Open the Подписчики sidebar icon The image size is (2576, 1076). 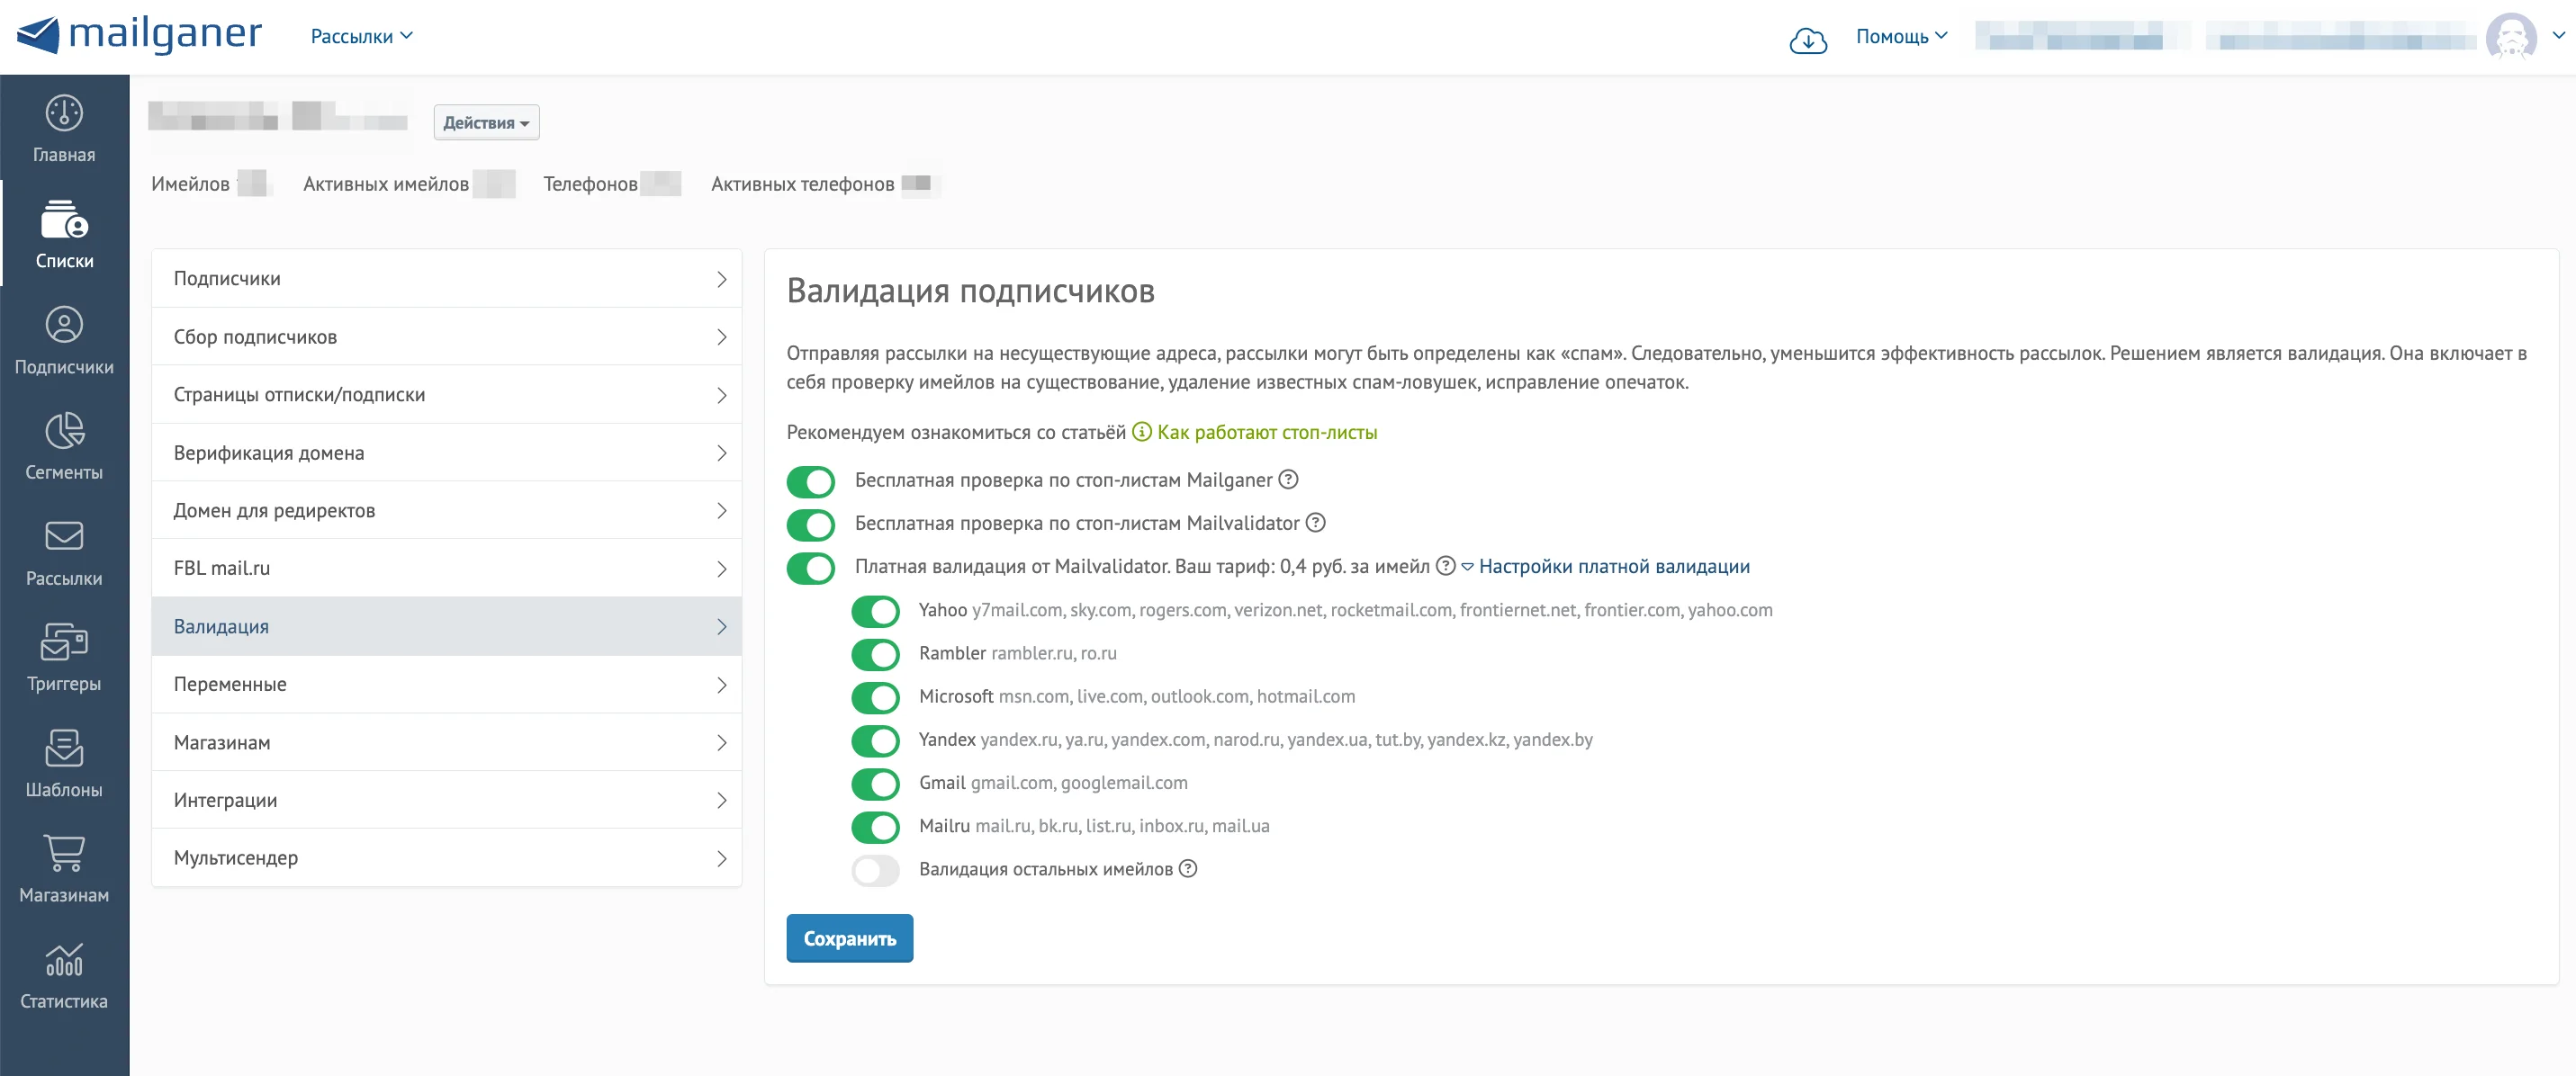click(x=64, y=325)
